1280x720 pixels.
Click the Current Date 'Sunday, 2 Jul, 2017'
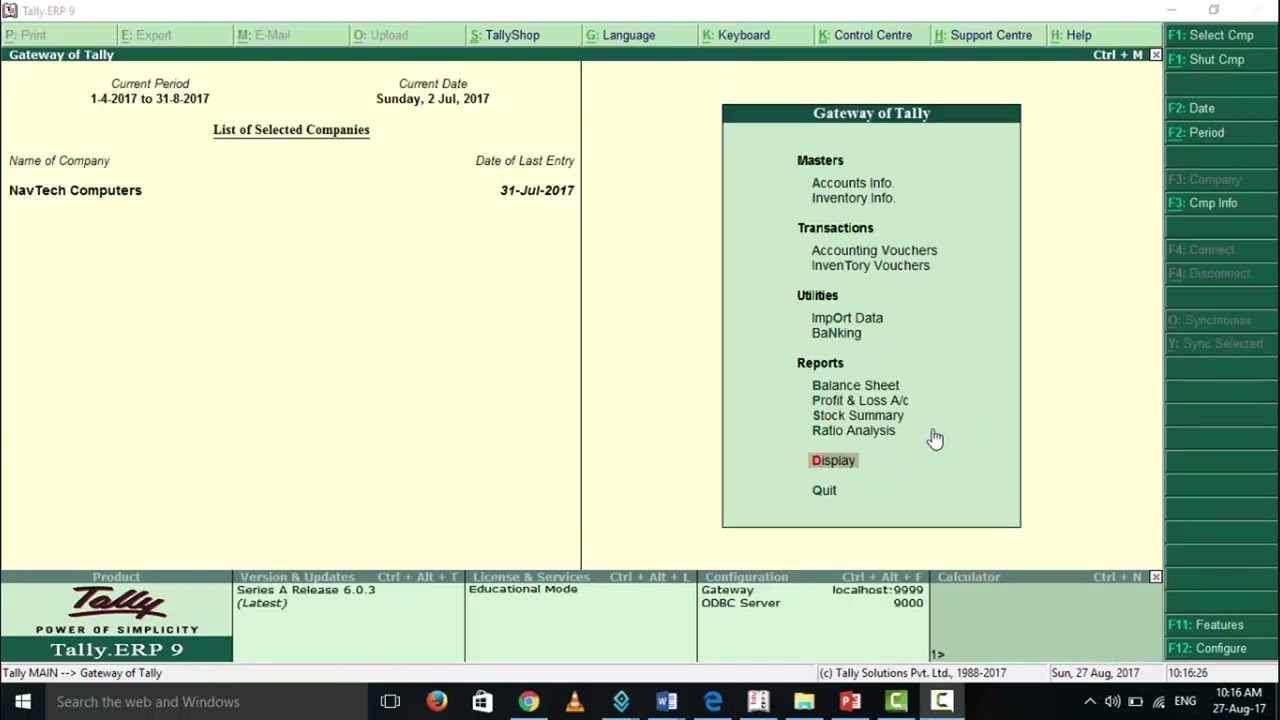pos(432,99)
